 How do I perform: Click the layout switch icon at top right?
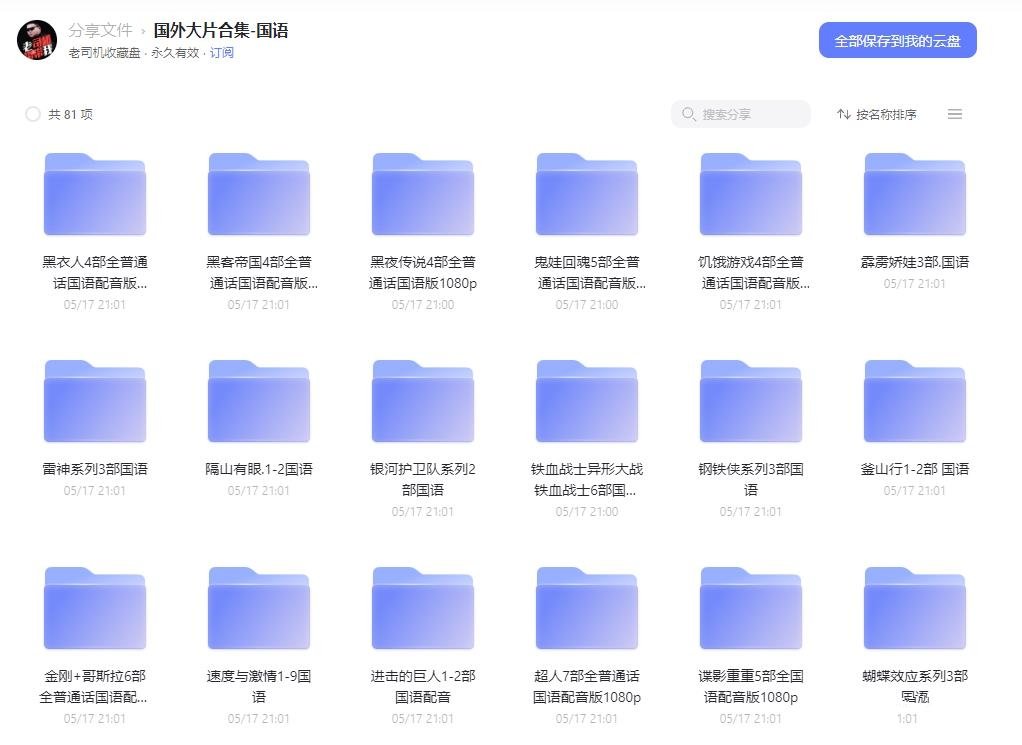(955, 114)
